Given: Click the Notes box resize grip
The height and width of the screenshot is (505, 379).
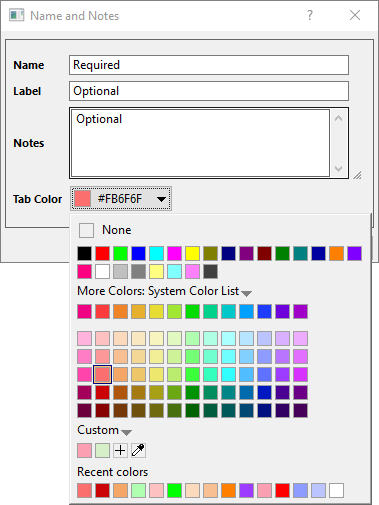Looking at the screenshot, I should [357, 175].
